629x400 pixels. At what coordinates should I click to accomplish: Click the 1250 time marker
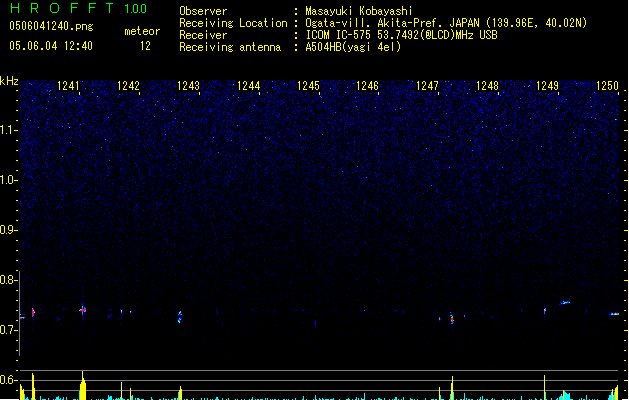click(x=607, y=86)
